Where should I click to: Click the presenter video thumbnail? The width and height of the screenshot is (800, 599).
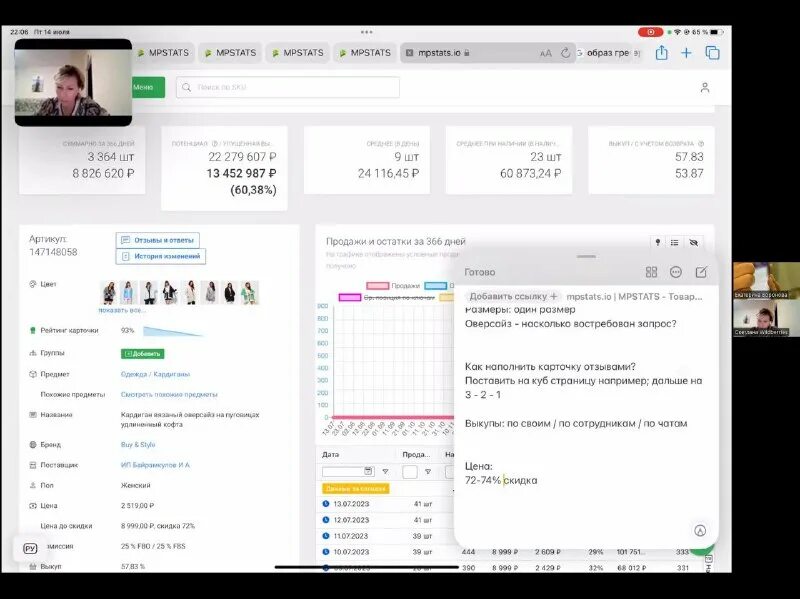[73, 83]
